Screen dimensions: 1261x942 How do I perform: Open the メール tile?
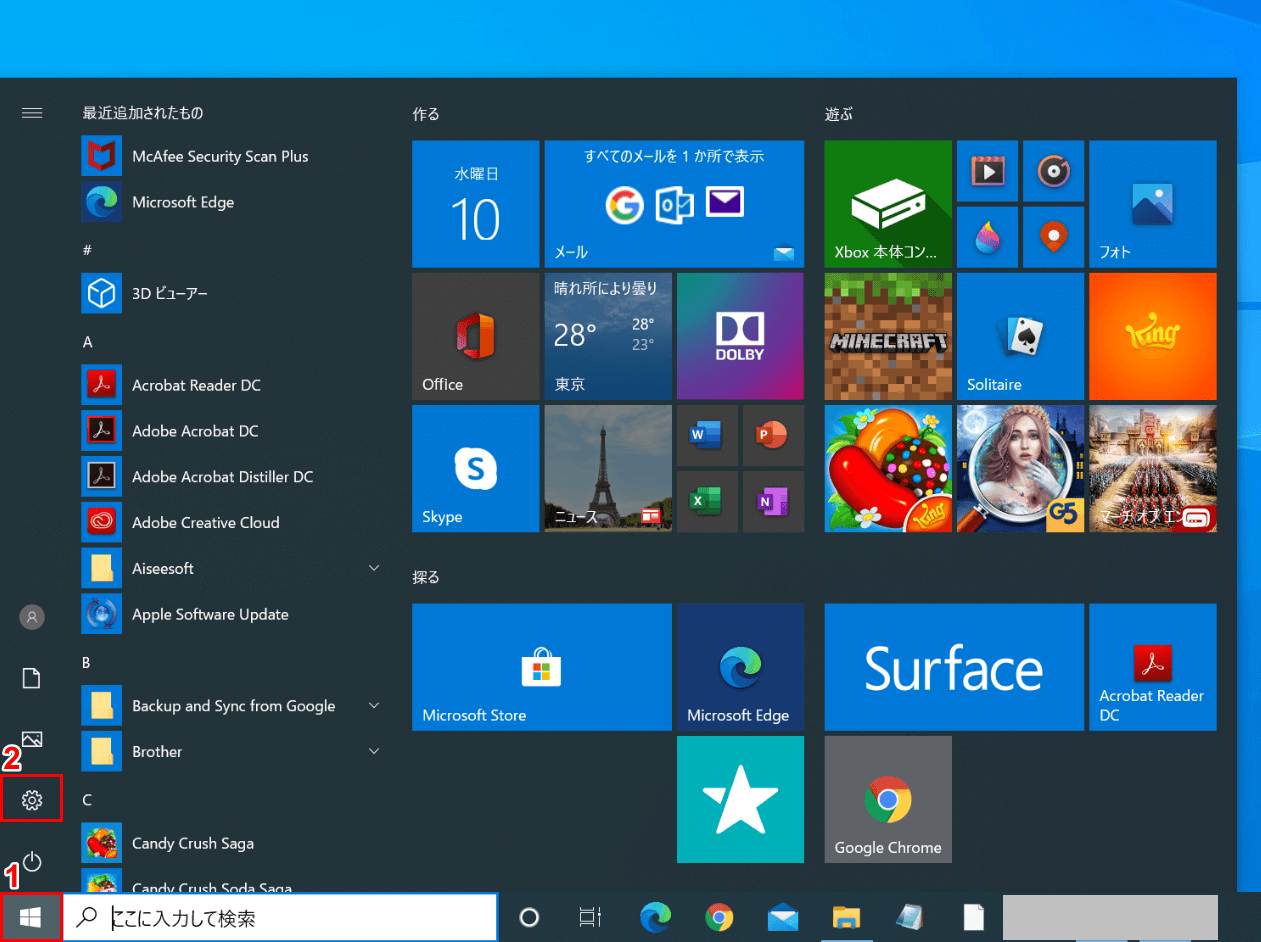[x=674, y=204]
